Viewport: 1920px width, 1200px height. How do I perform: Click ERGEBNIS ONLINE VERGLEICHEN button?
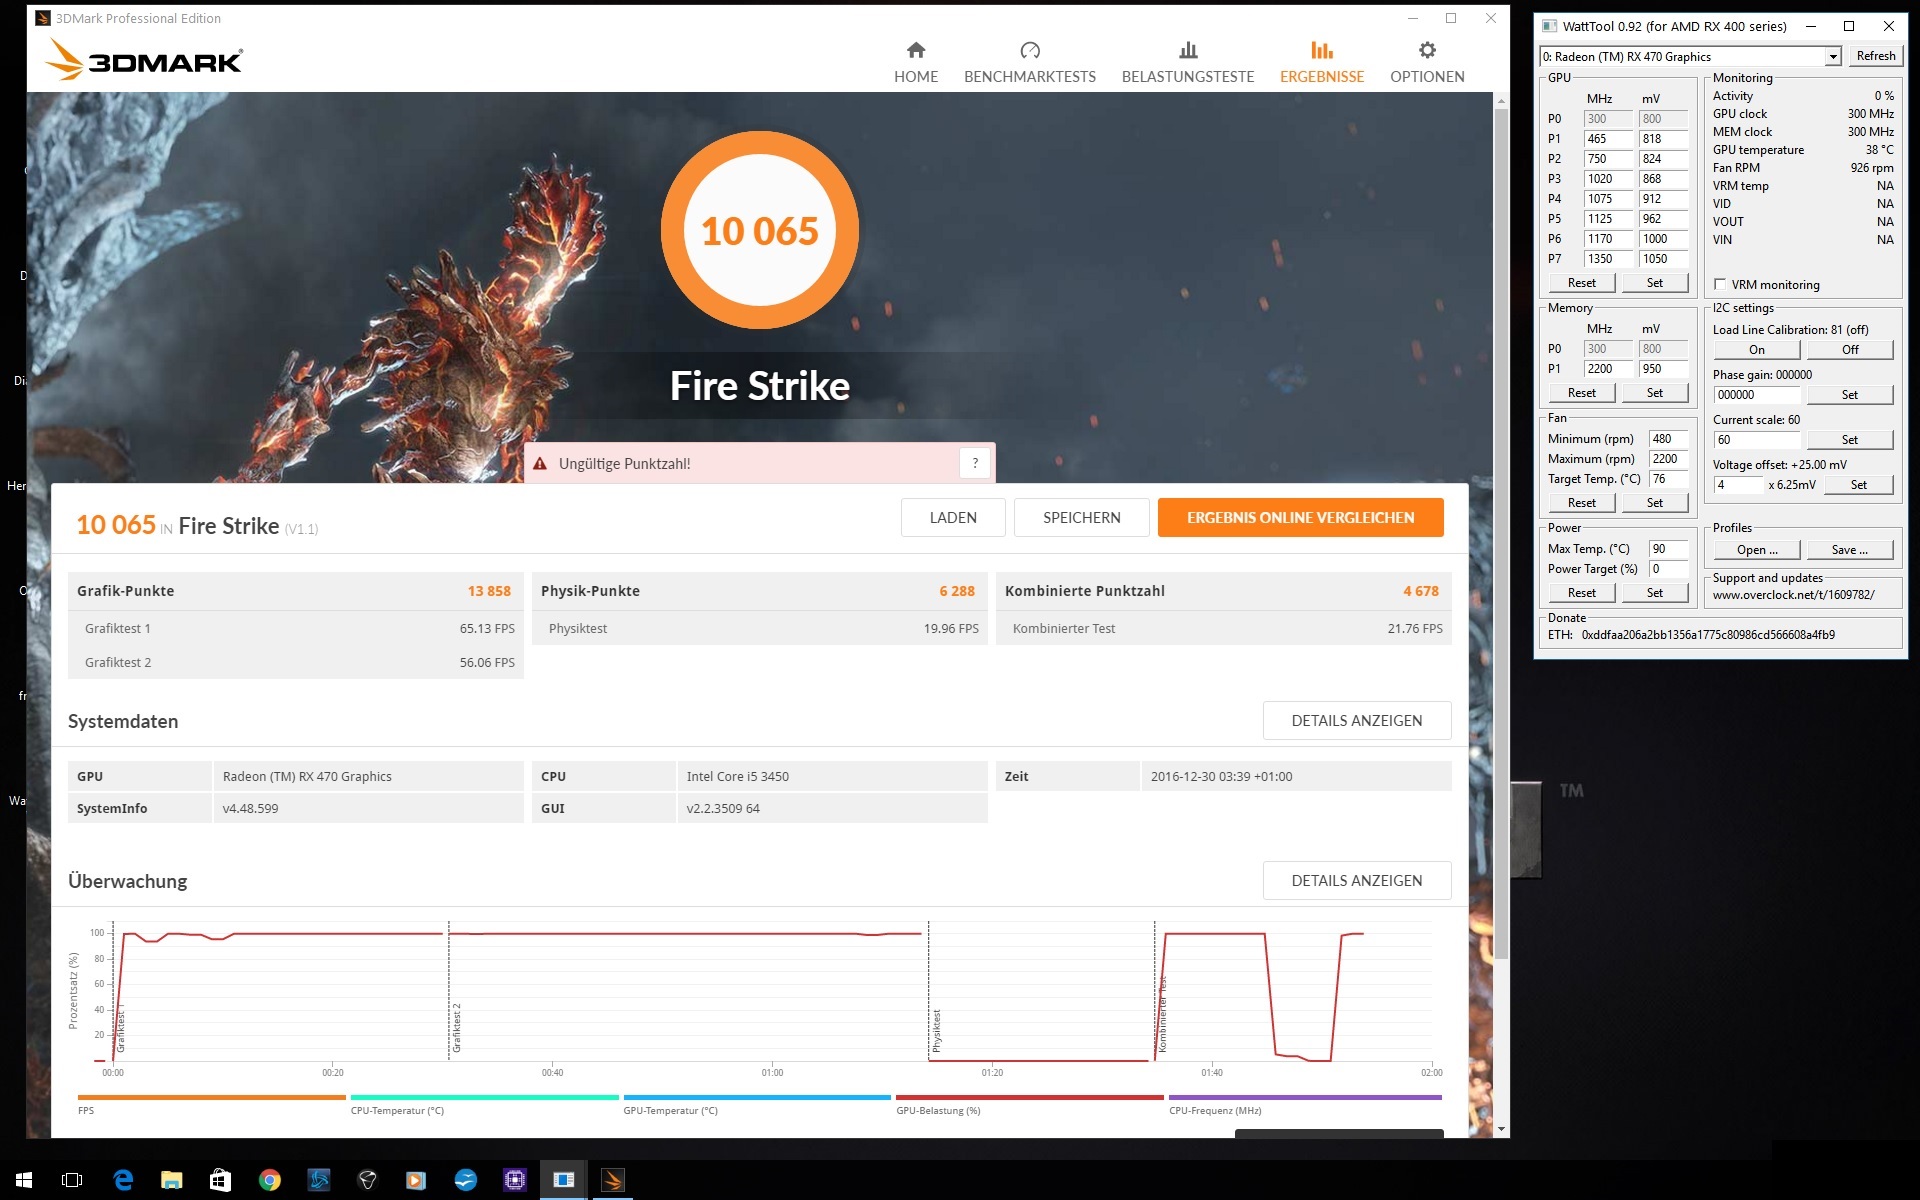point(1299,517)
